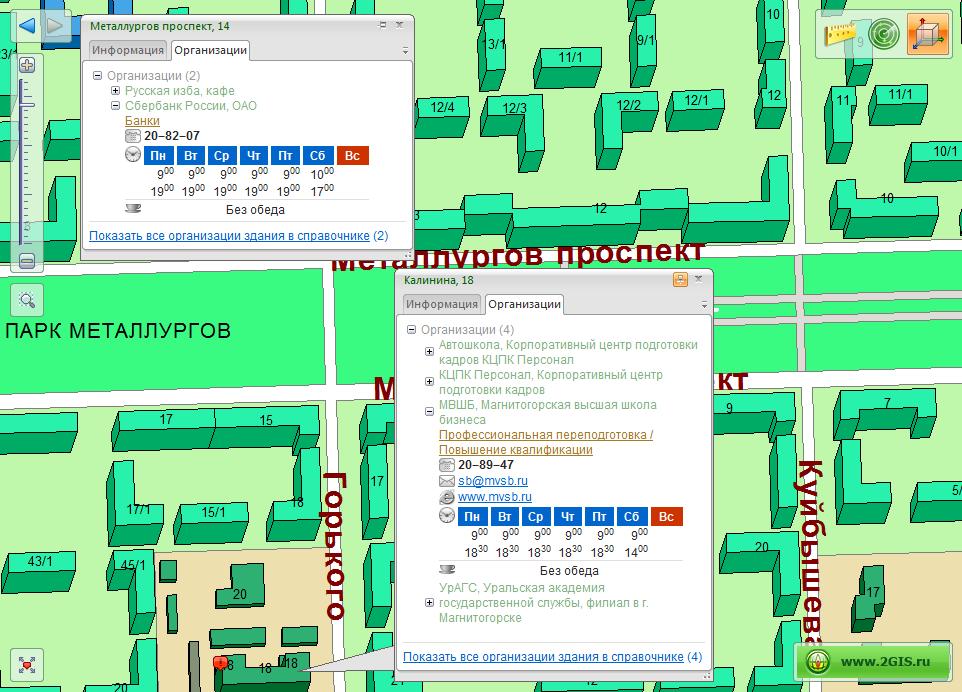Open the www.mvsb.ru website link
962x692 pixels.
point(494,497)
